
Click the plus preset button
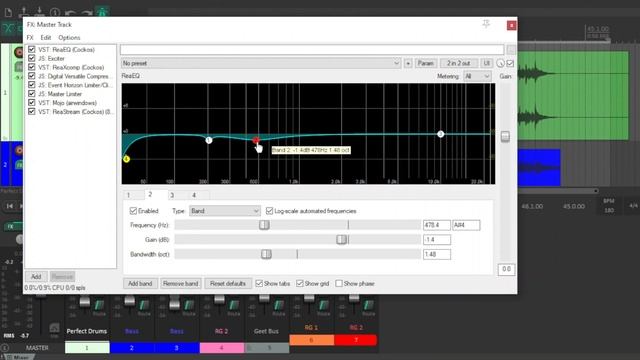408,63
